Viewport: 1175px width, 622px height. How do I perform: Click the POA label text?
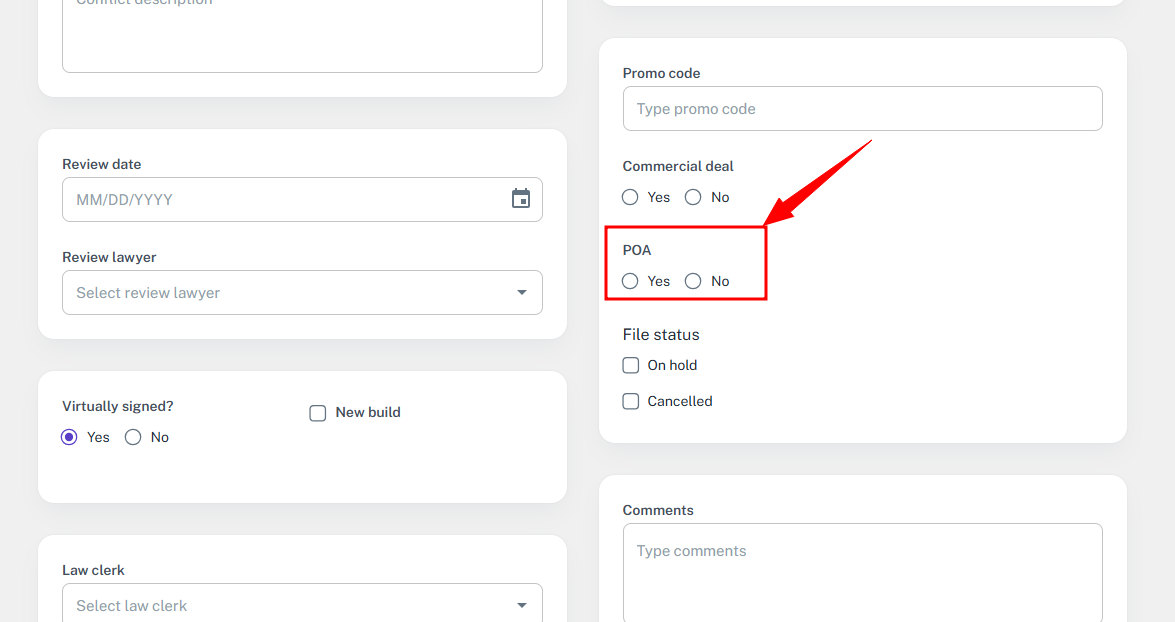click(x=637, y=250)
